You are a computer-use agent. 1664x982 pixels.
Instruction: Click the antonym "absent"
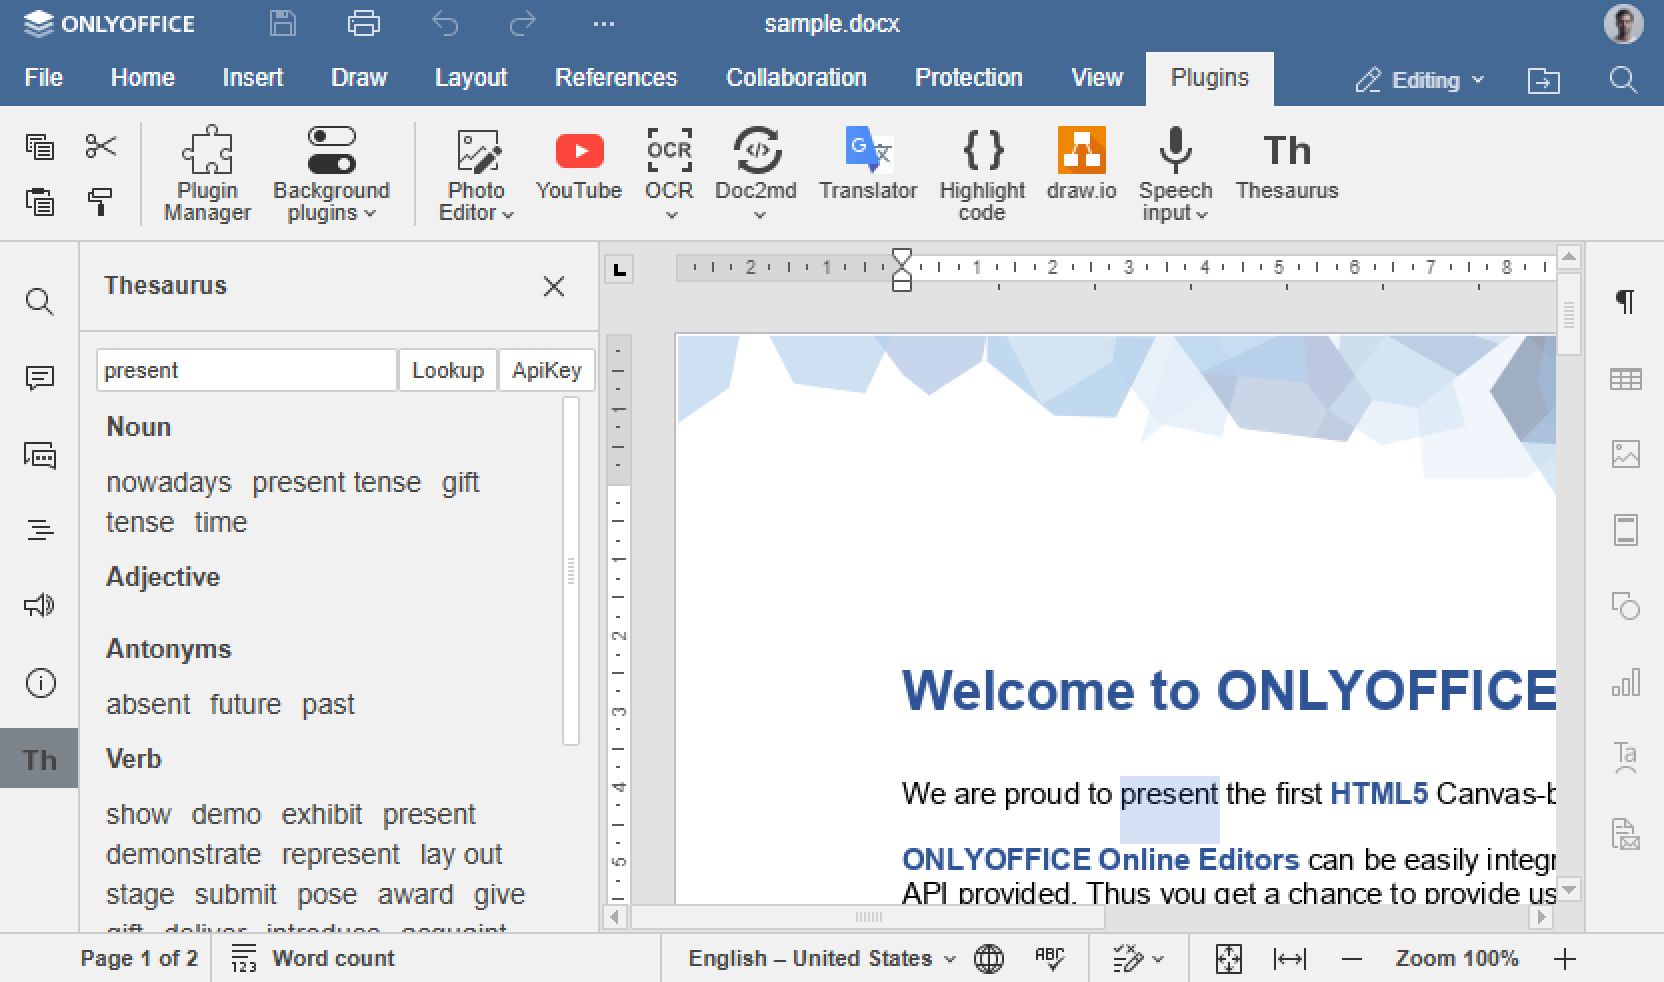tap(148, 704)
